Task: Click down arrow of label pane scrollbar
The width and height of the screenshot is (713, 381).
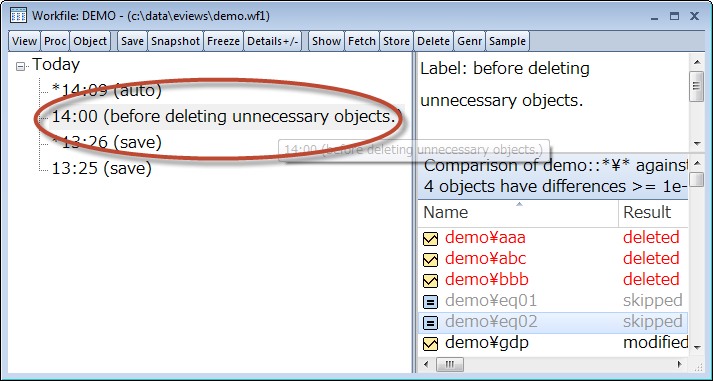Action: (697, 144)
